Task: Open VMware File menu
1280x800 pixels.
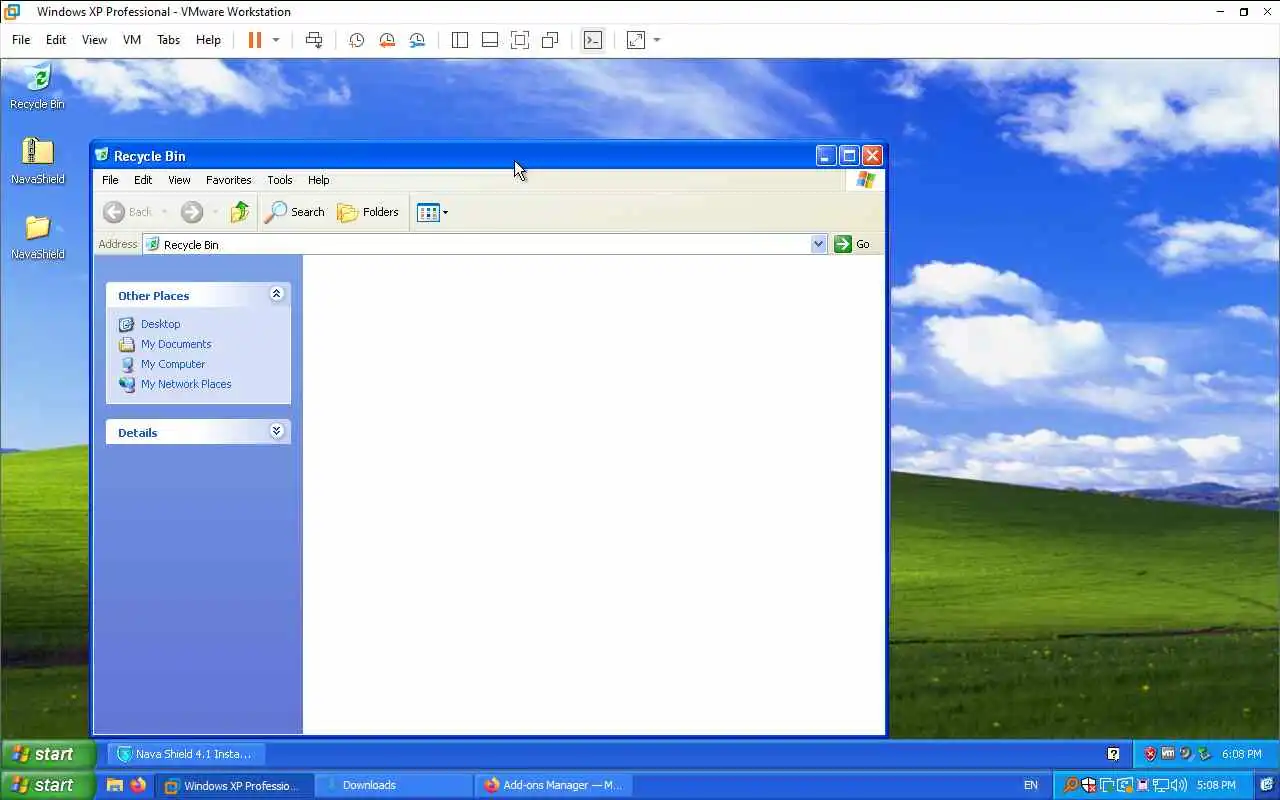Action: (x=21, y=40)
